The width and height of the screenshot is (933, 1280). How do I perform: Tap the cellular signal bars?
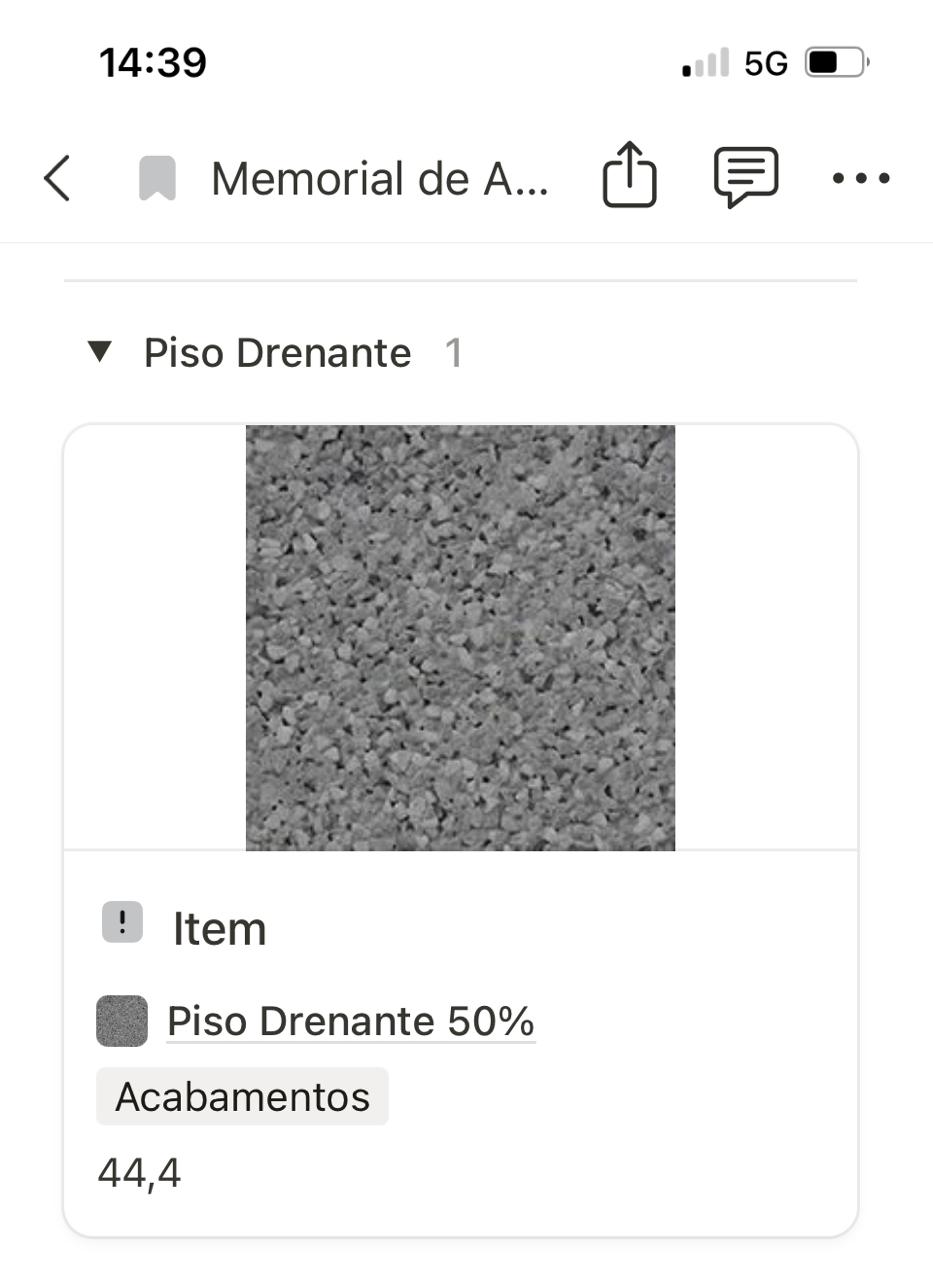[705, 64]
